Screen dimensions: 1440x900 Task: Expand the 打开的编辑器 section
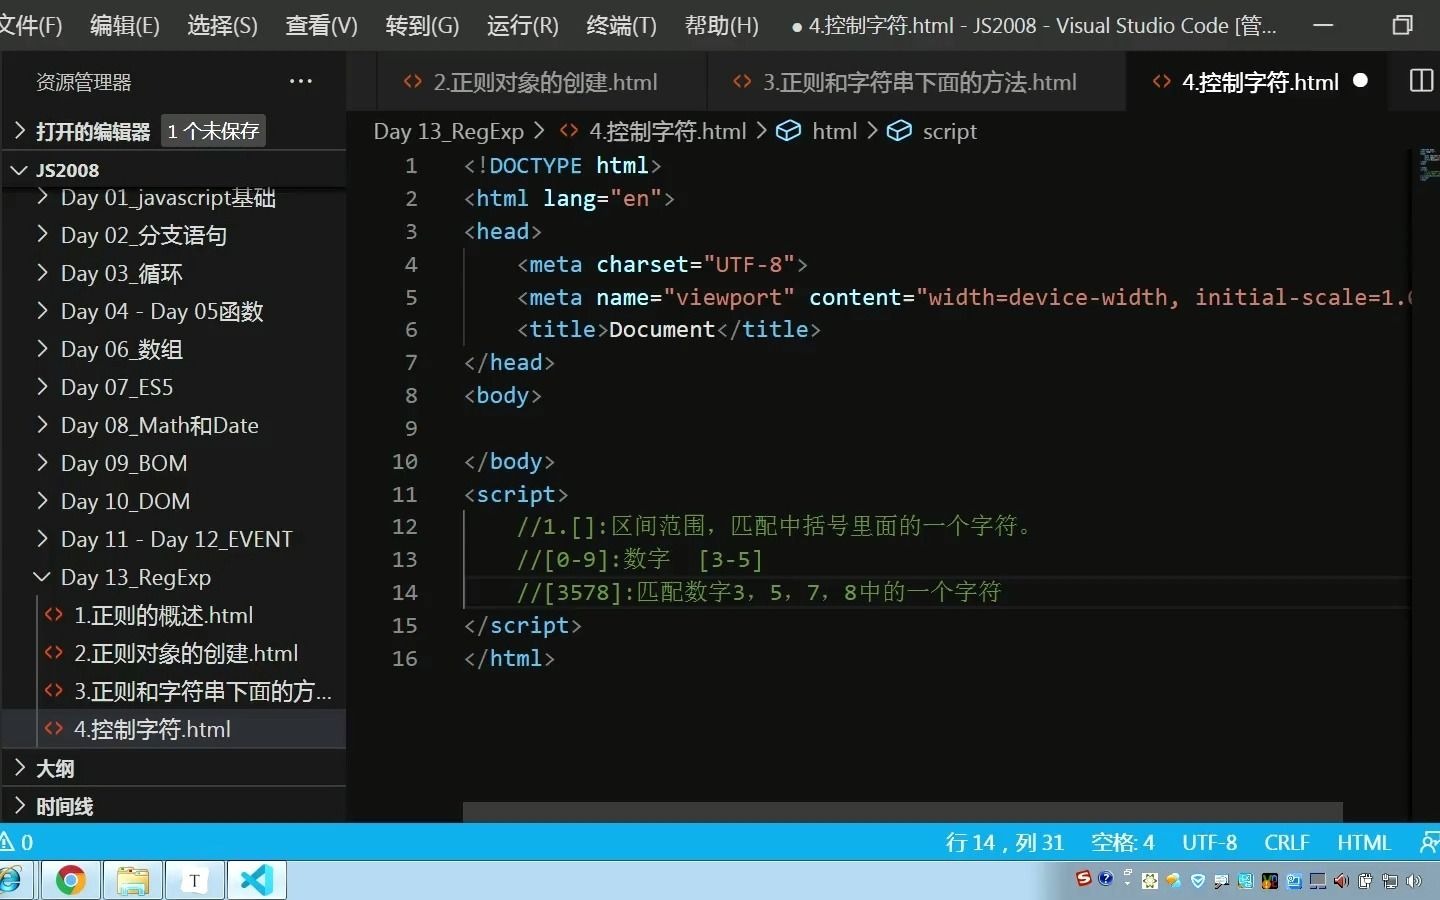click(x=18, y=131)
